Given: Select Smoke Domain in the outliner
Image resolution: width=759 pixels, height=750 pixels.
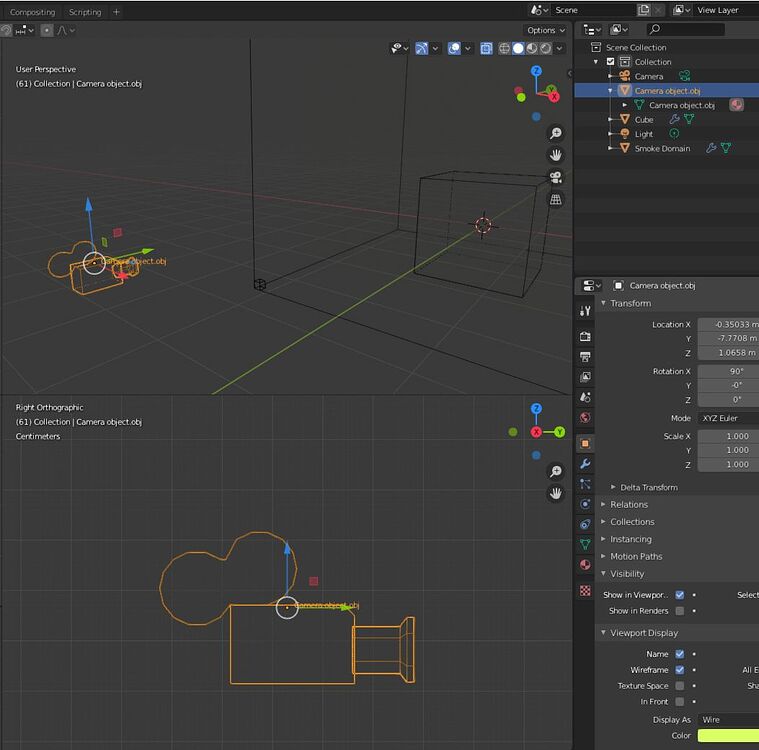Looking at the screenshot, I should 662,148.
